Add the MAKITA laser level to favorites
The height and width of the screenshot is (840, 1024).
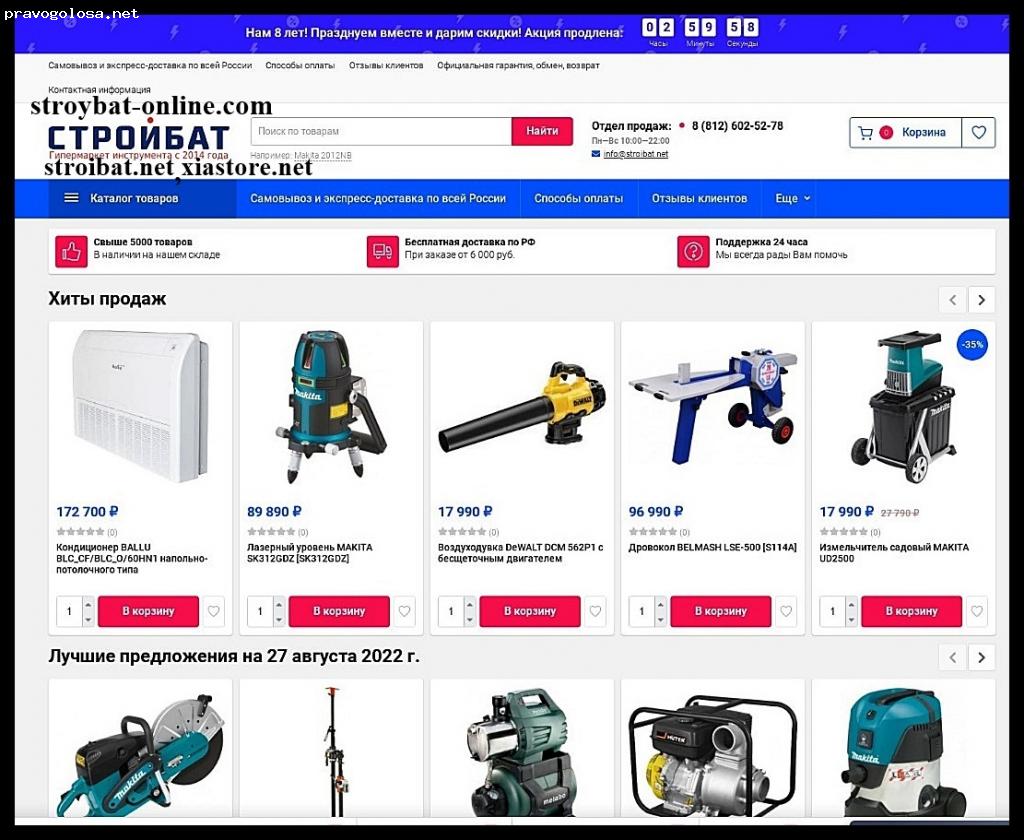point(404,611)
